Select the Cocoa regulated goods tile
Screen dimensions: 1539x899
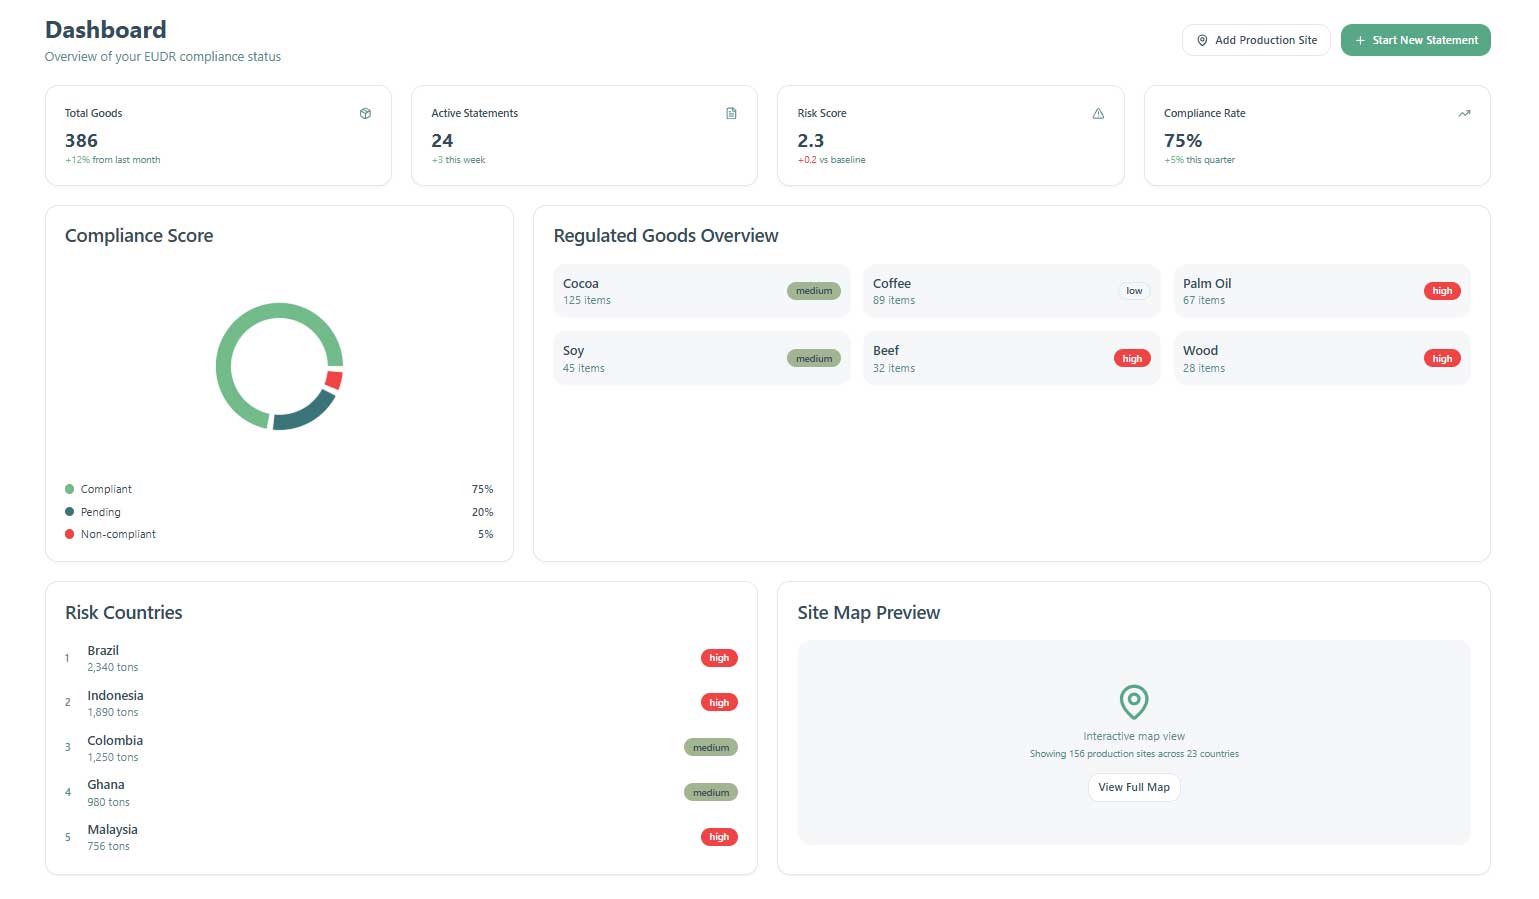pos(700,291)
